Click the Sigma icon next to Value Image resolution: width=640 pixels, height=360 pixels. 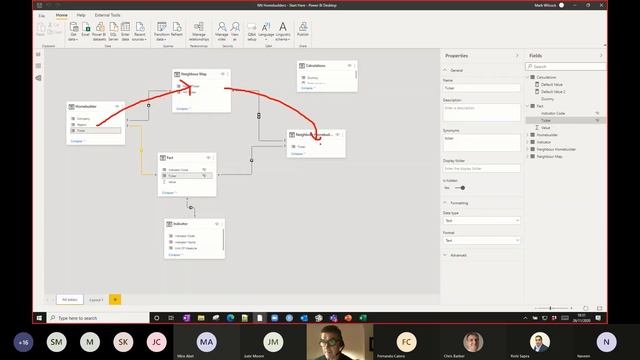(537, 128)
